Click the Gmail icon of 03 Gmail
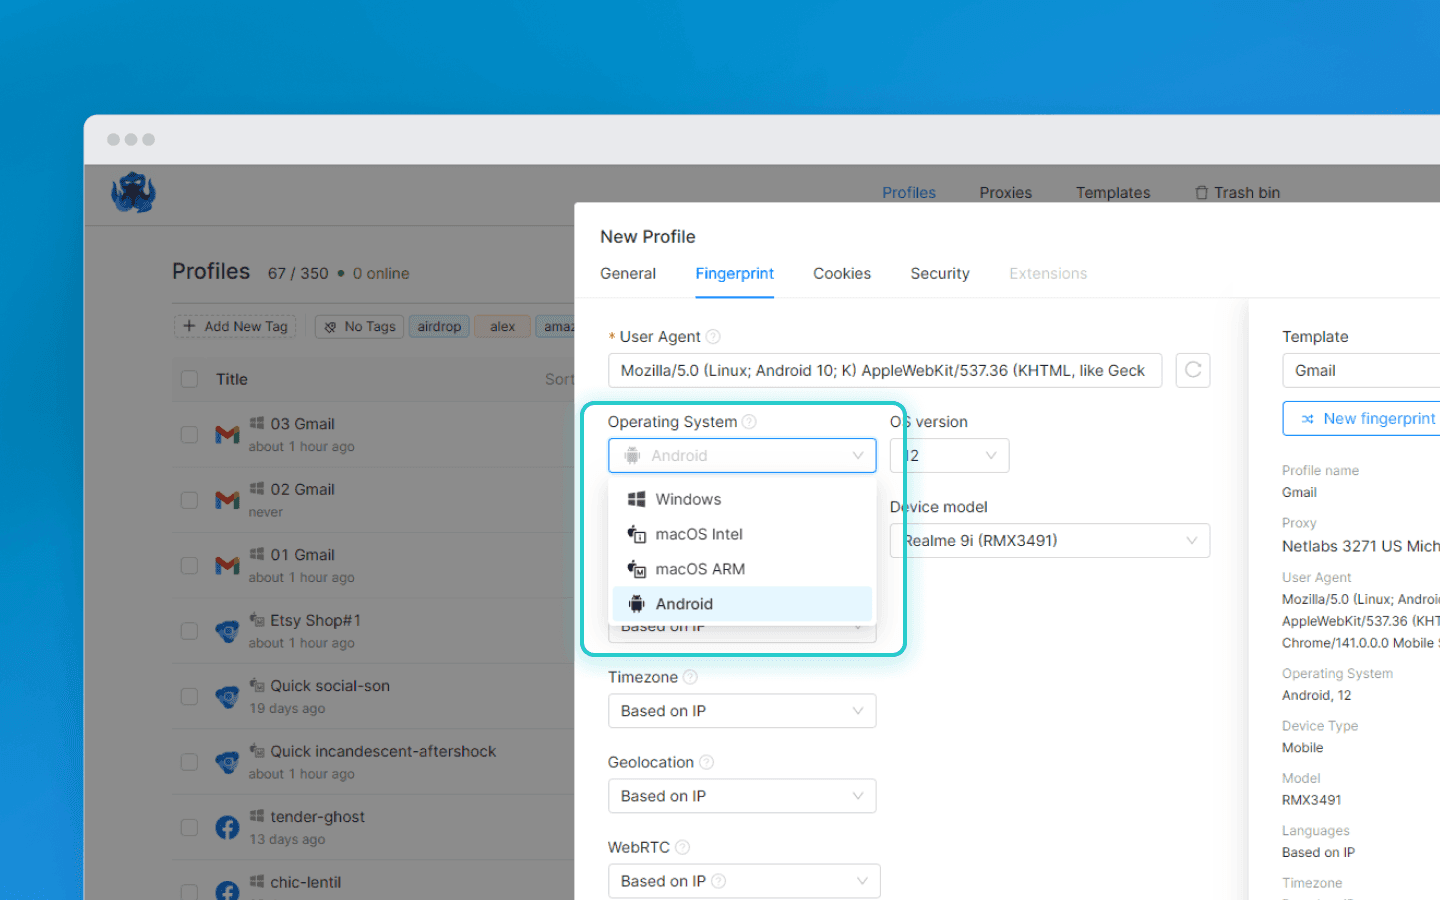 pyautogui.click(x=227, y=434)
